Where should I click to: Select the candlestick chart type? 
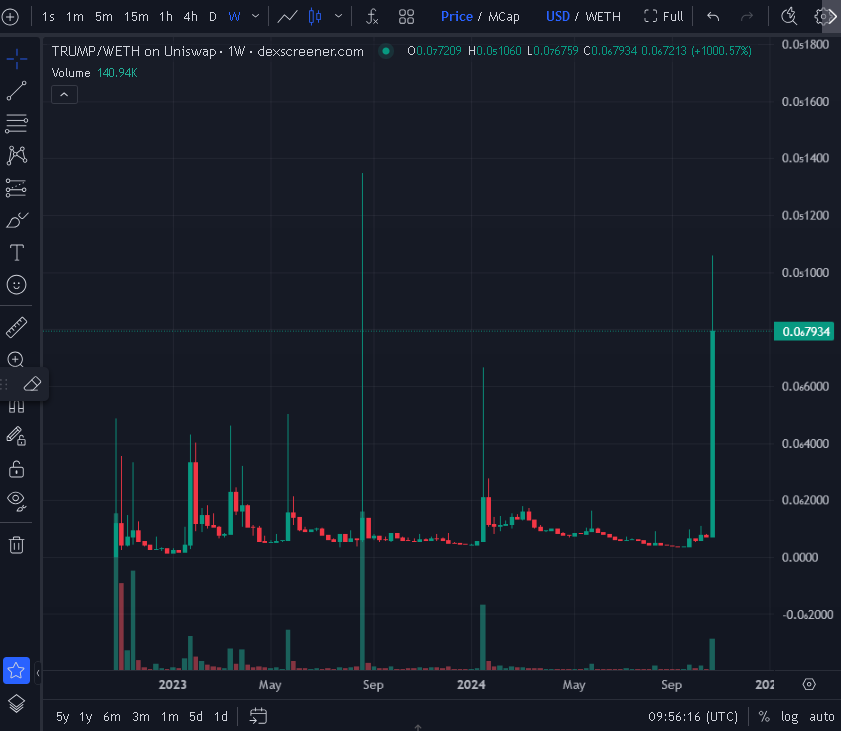(315, 17)
